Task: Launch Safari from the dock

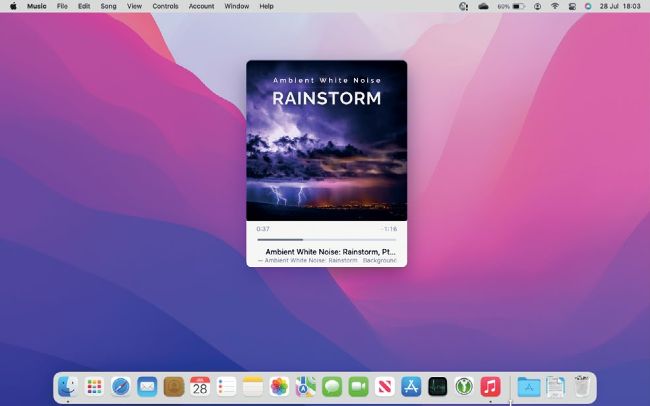Action: pyautogui.click(x=121, y=387)
